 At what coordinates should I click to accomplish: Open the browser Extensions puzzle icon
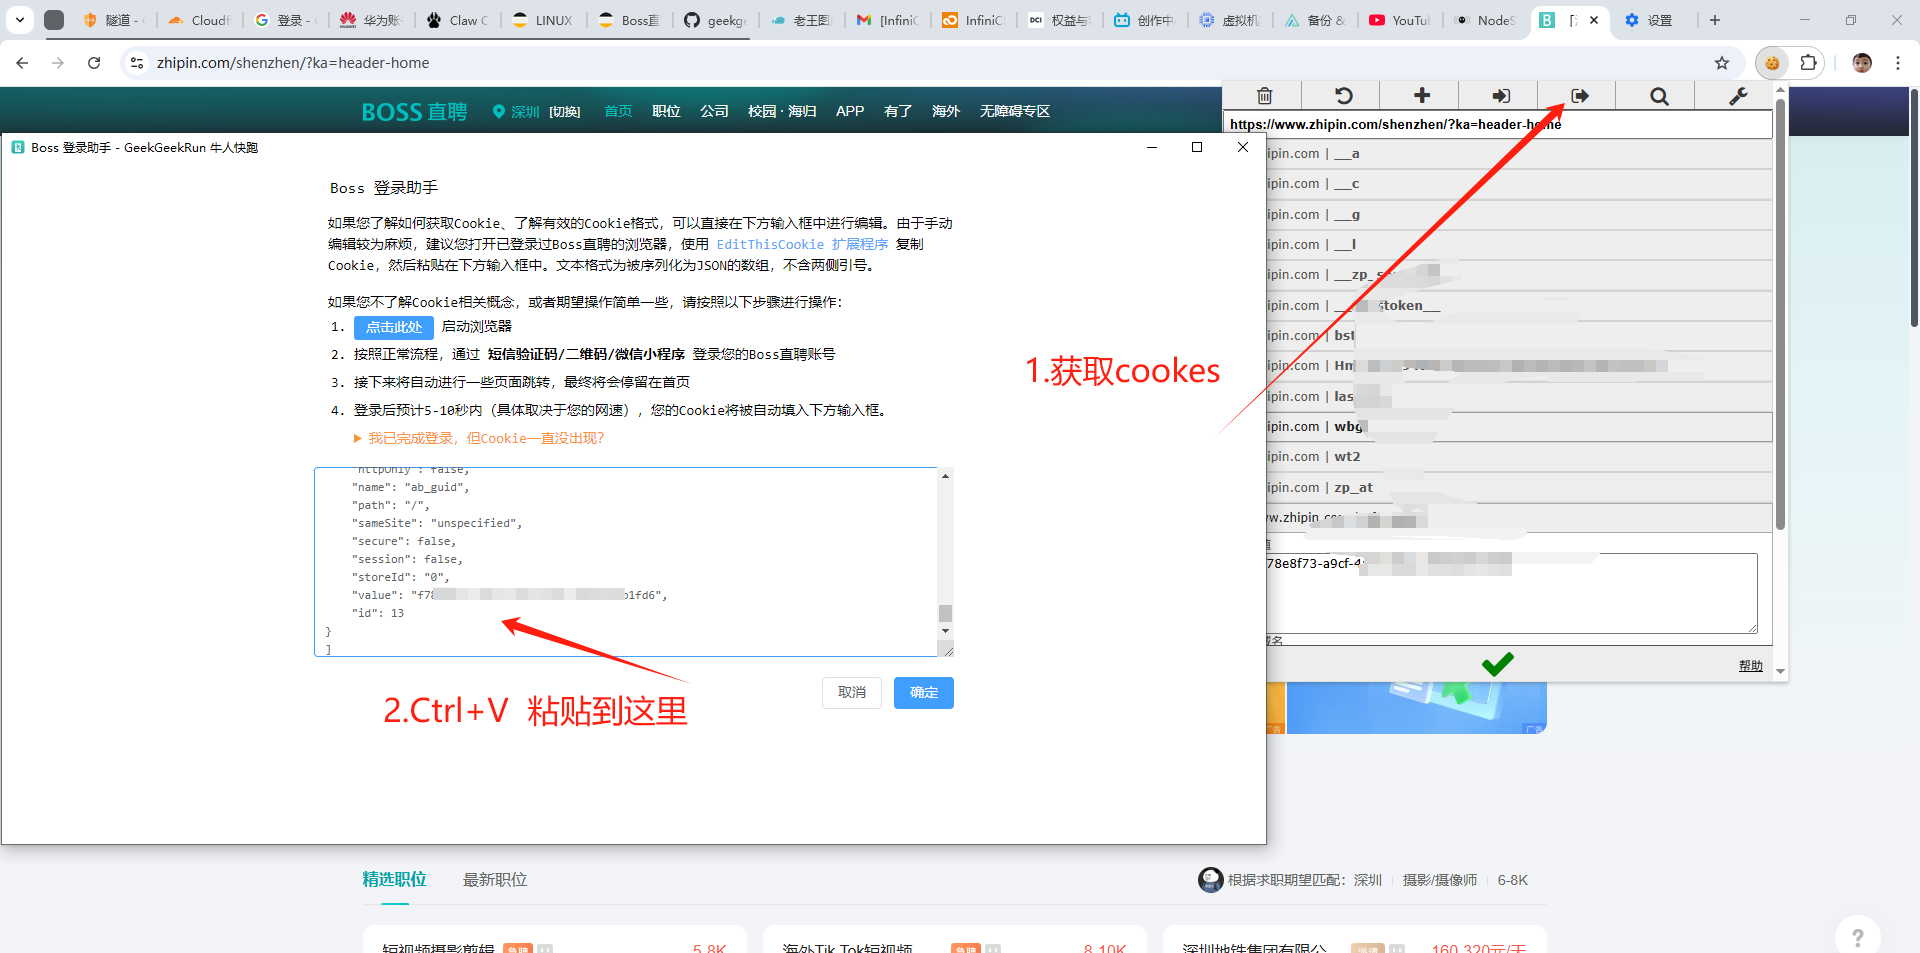[x=1808, y=63]
